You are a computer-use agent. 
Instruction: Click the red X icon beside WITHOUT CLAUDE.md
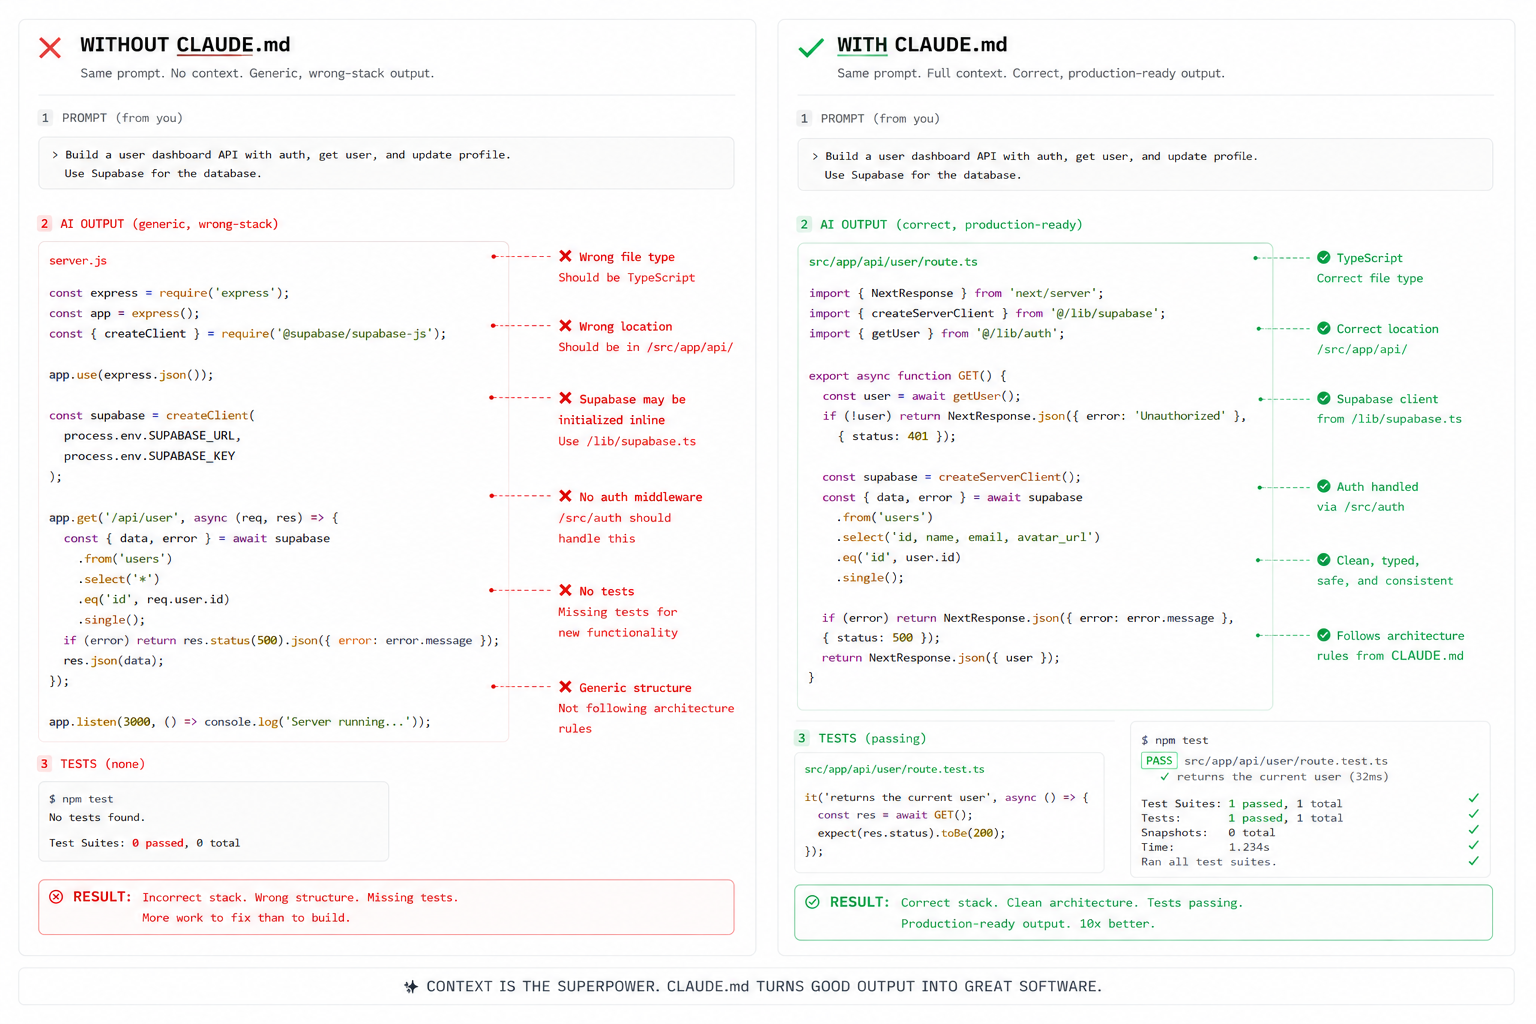pos(50,47)
